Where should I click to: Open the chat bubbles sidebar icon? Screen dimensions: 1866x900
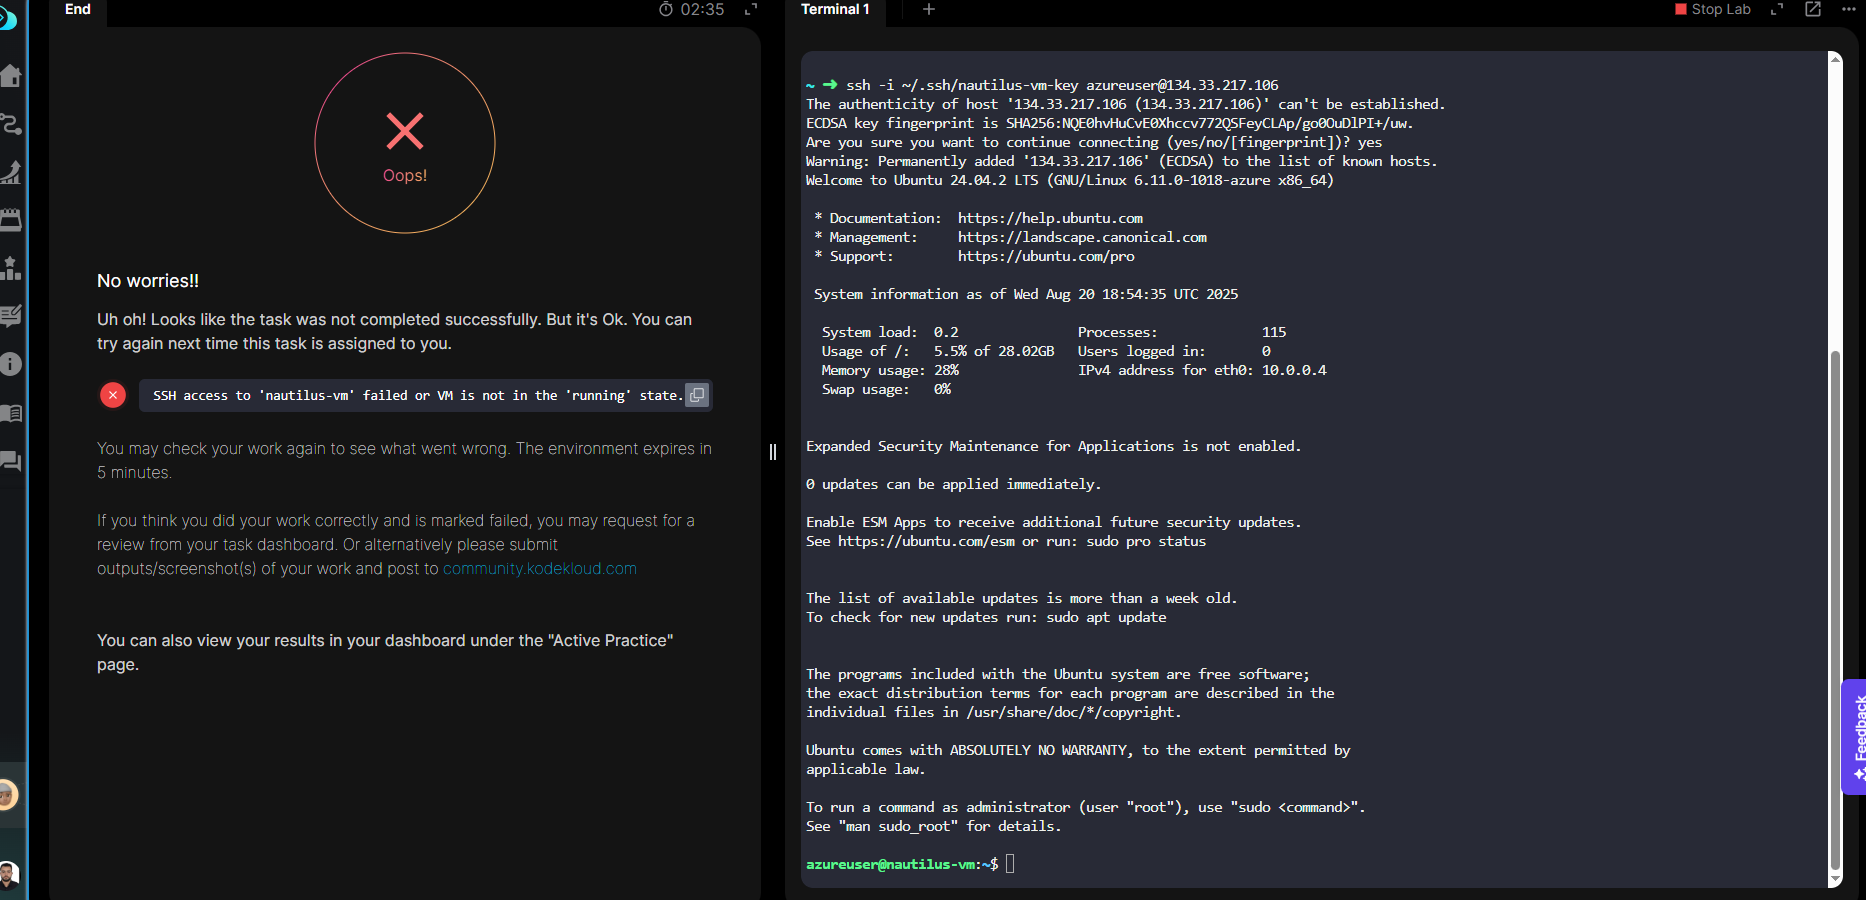[x=11, y=461]
